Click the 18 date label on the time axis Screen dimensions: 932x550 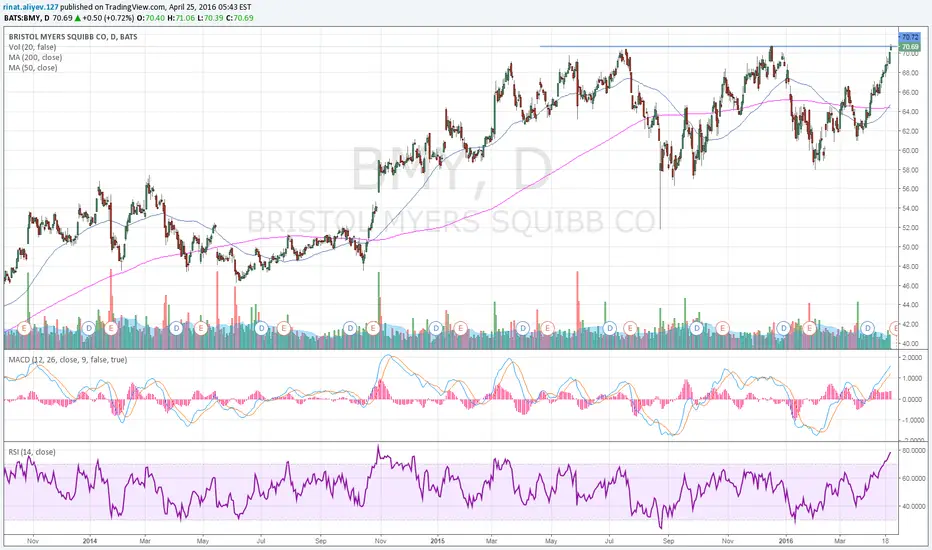click(884, 541)
